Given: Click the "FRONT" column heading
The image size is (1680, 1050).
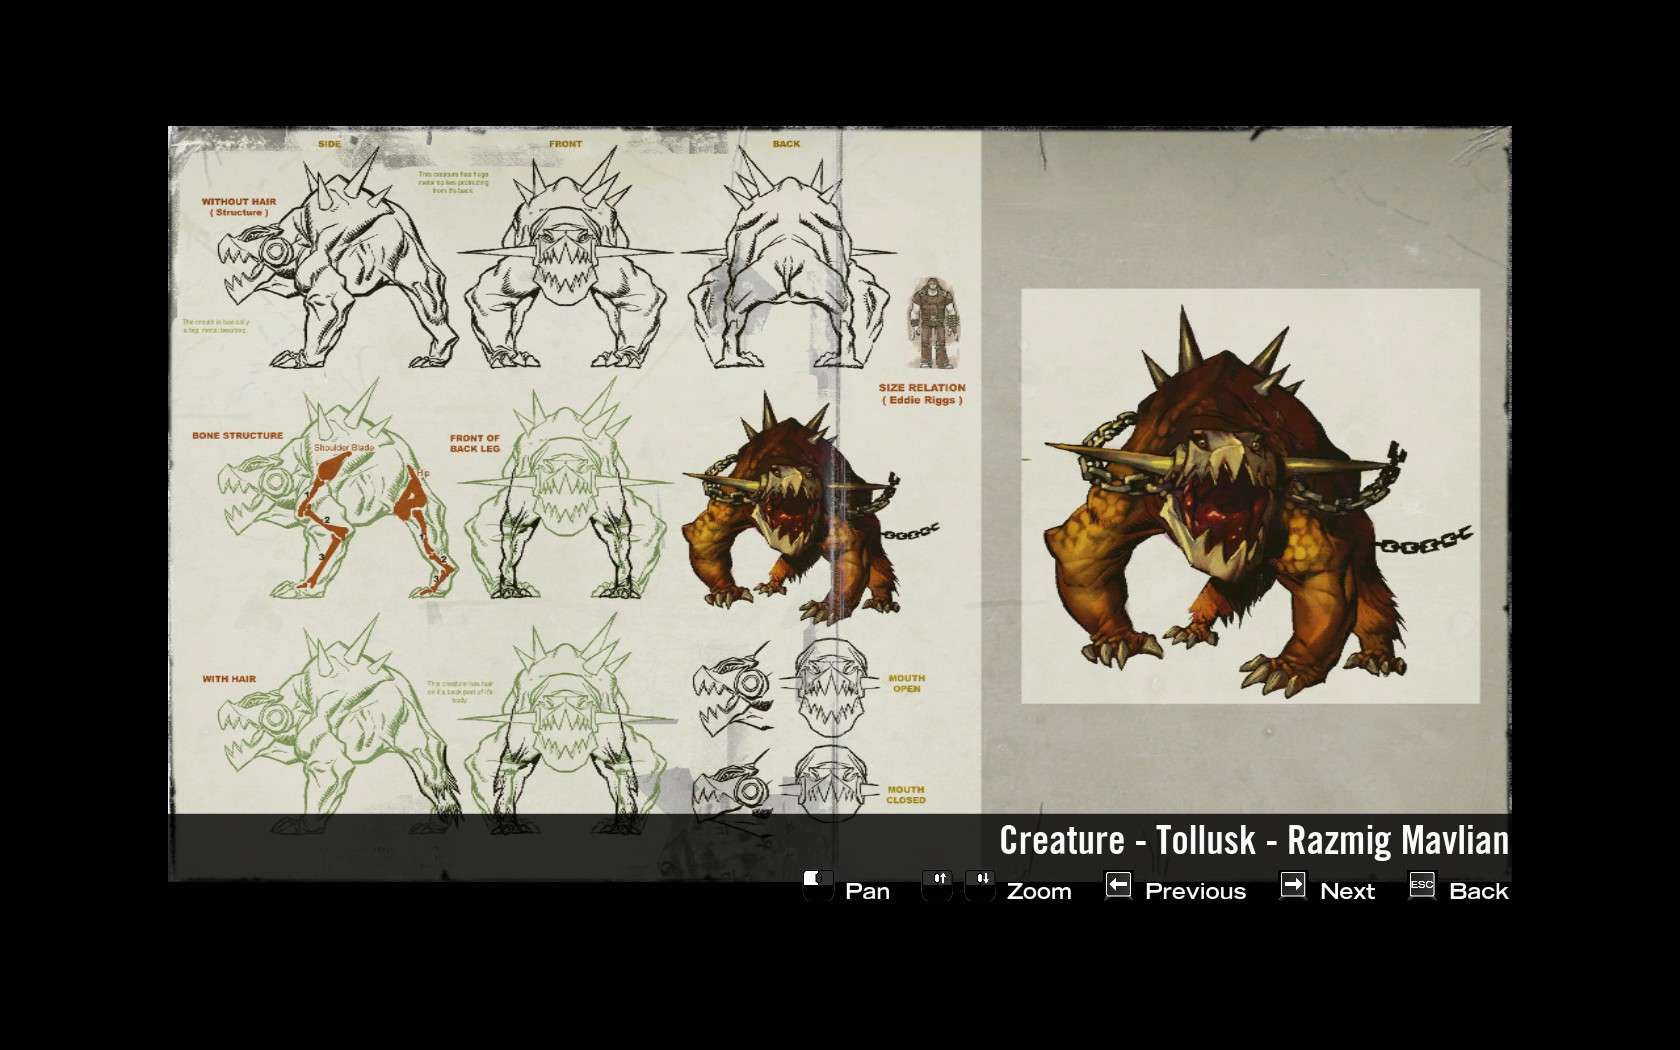Looking at the screenshot, I should 565,144.
